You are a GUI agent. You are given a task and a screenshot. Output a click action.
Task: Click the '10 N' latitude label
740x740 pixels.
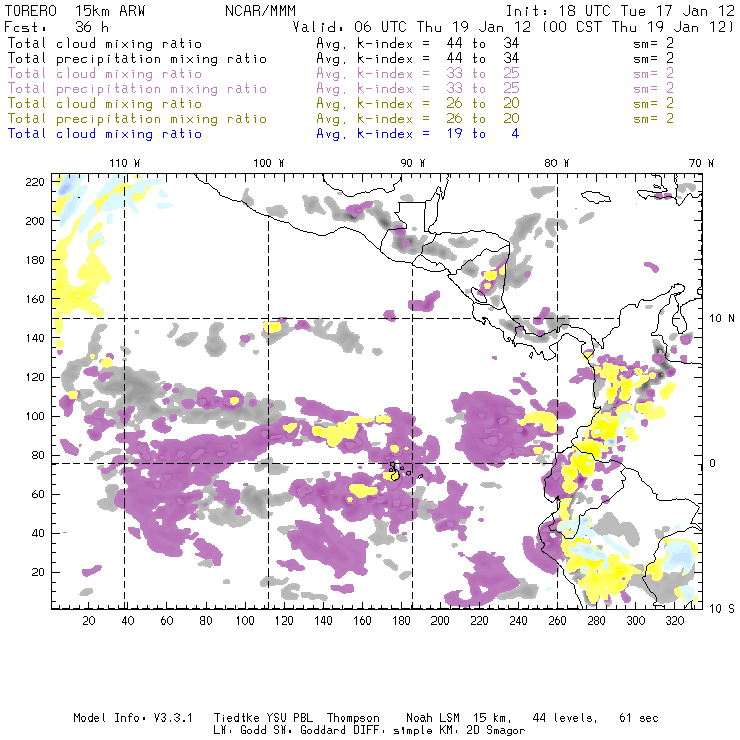tap(722, 319)
